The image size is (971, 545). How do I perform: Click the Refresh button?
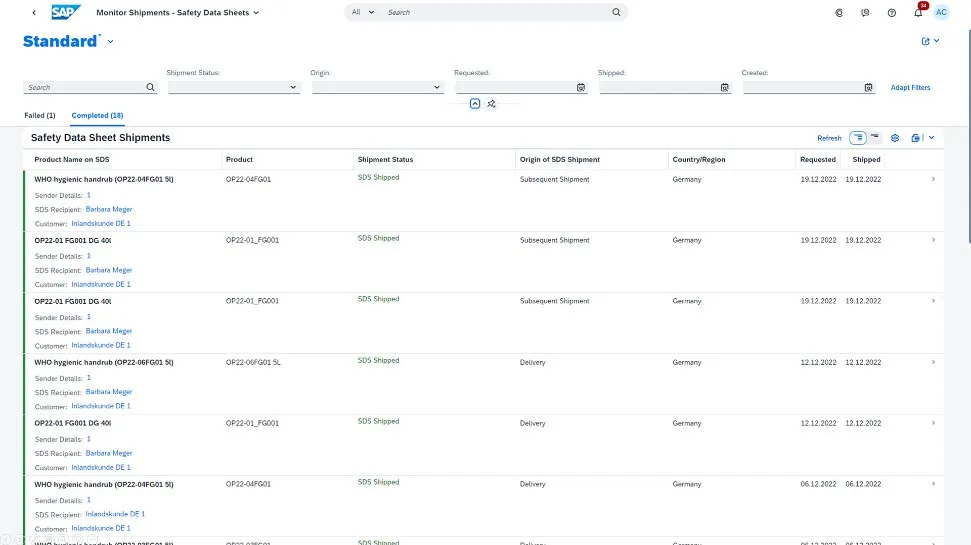(829, 138)
